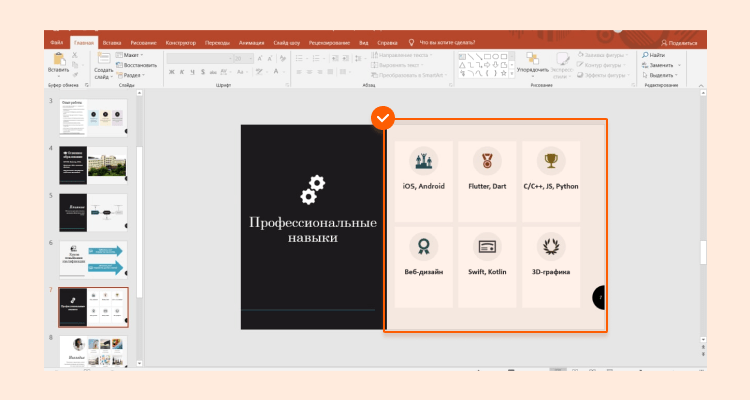Switch to the Вставка (Insert) tab

point(112,43)
